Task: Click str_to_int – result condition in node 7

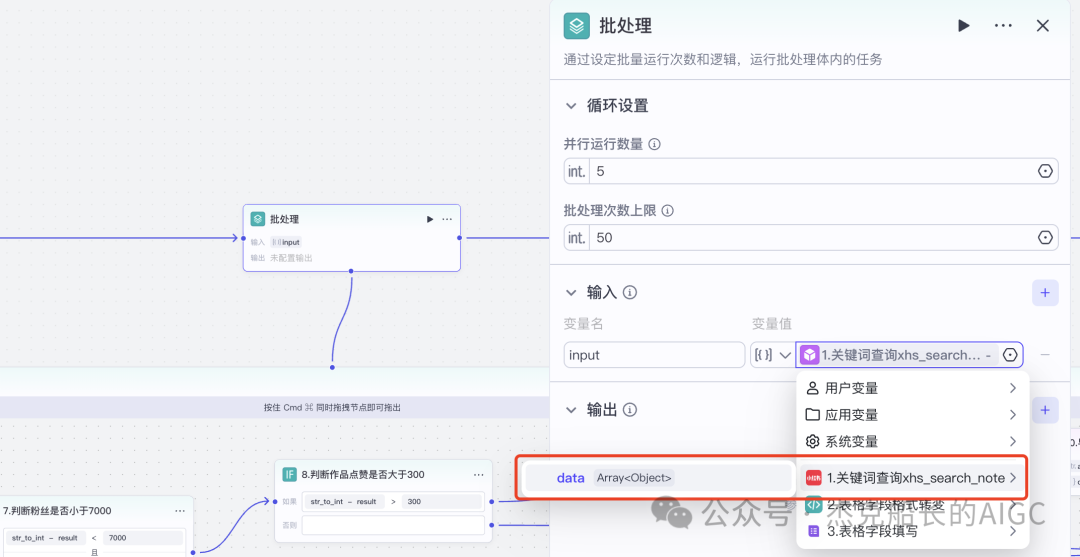Action: coord(45,538)
